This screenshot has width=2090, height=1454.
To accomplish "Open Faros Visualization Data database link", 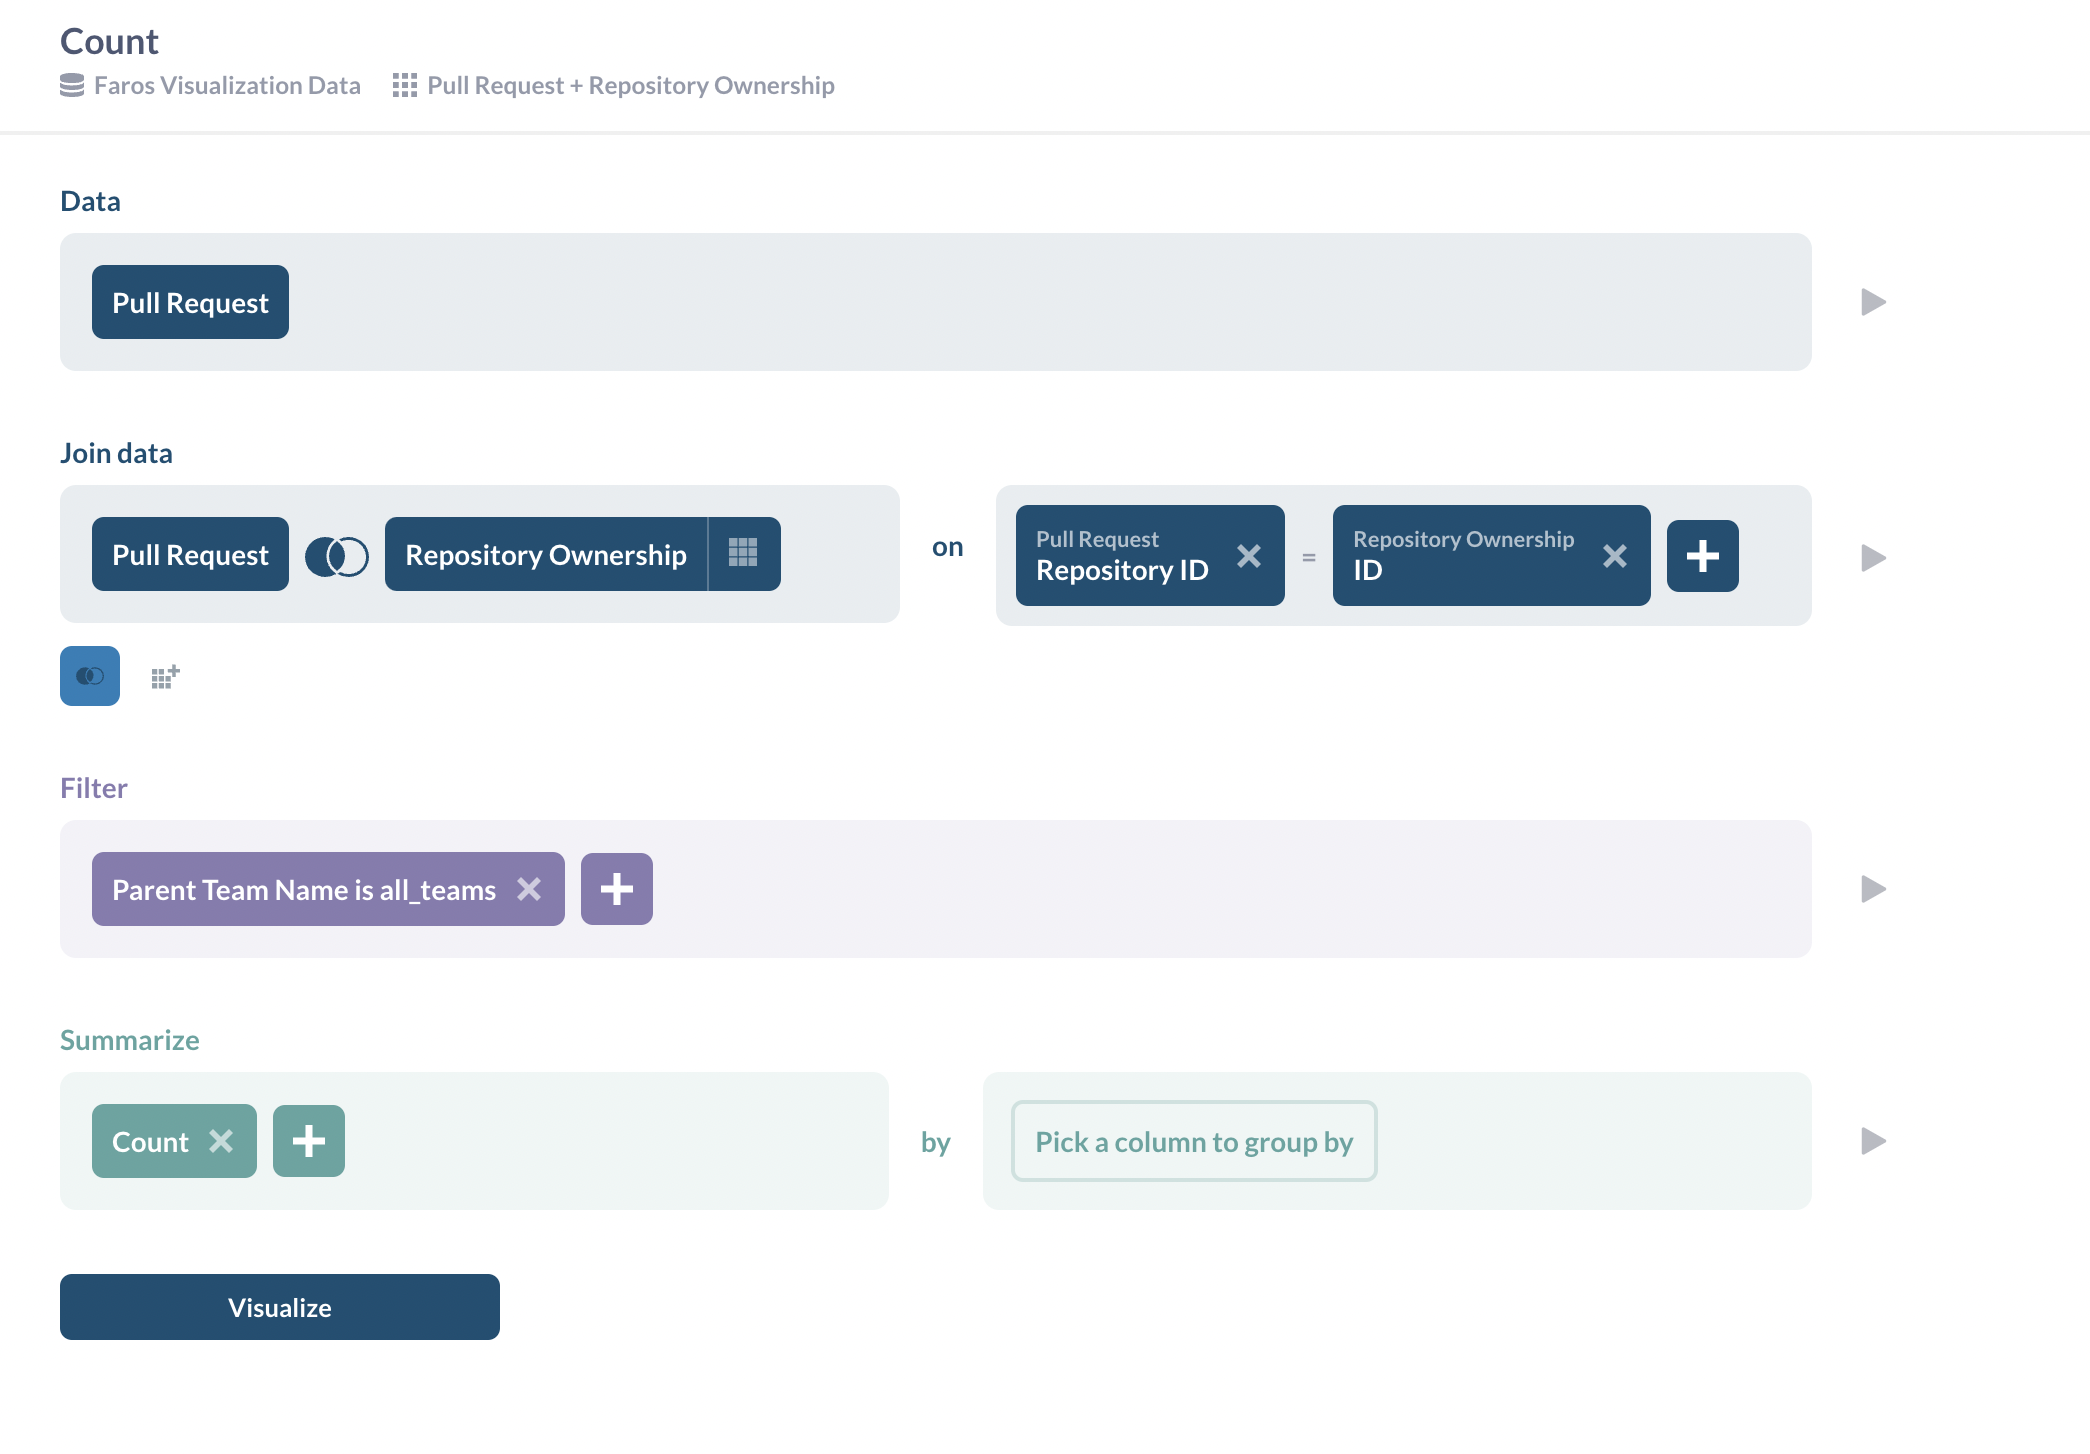I will (x=226, y=86).
